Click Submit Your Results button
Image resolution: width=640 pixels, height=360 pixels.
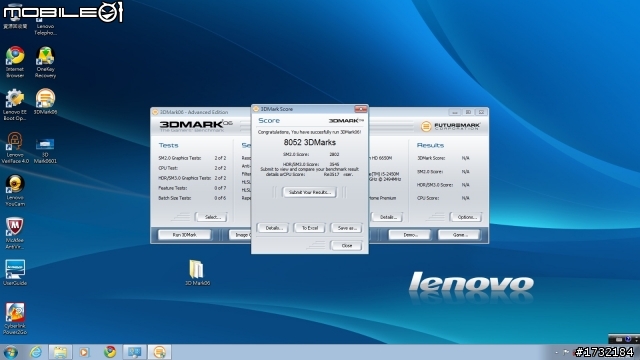pyautogui.click(x=309, y=192)
